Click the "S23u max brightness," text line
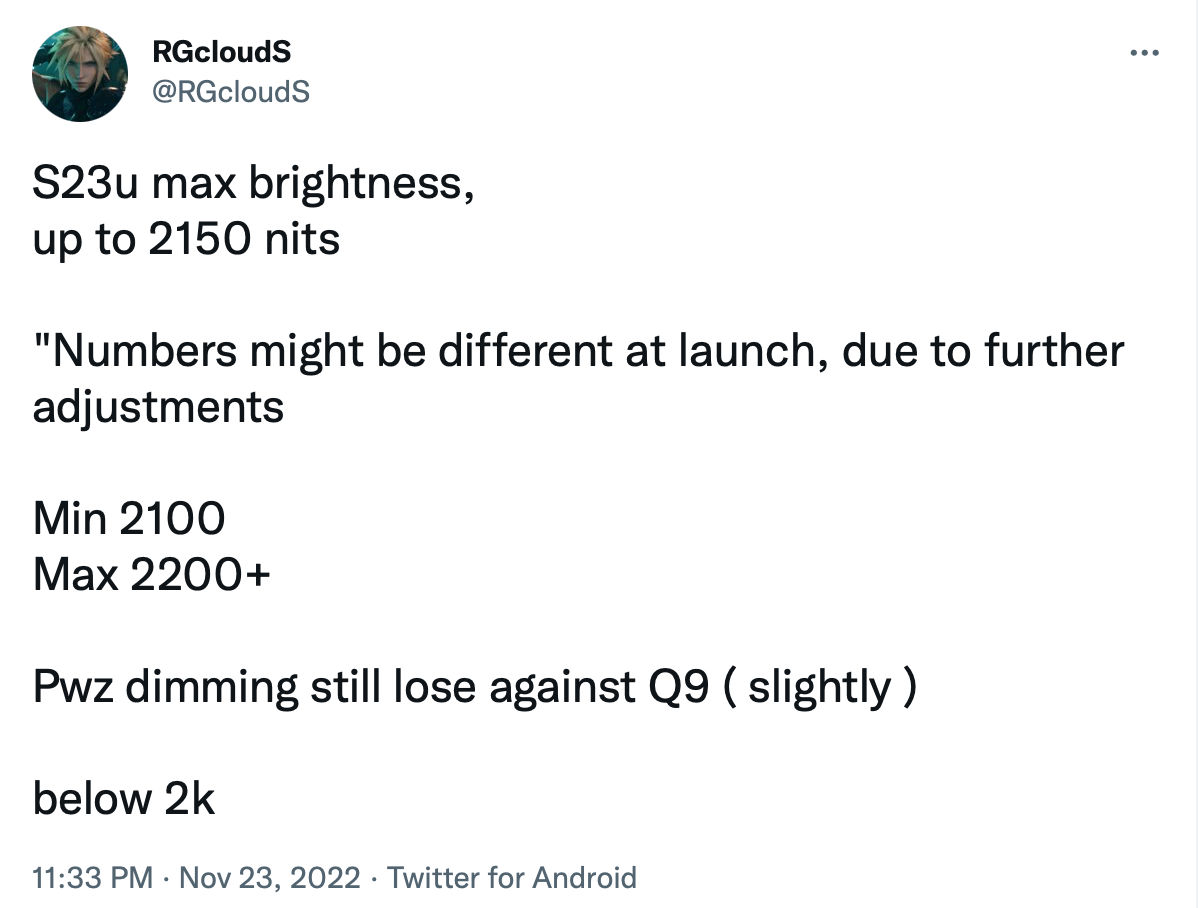 (254, 184)
